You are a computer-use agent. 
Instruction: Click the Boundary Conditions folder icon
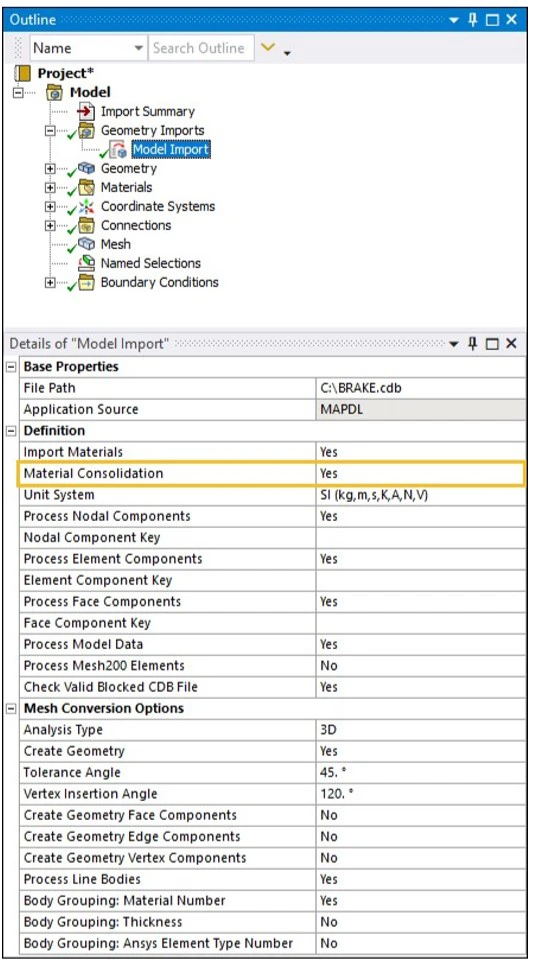click(x=86, y=282)
